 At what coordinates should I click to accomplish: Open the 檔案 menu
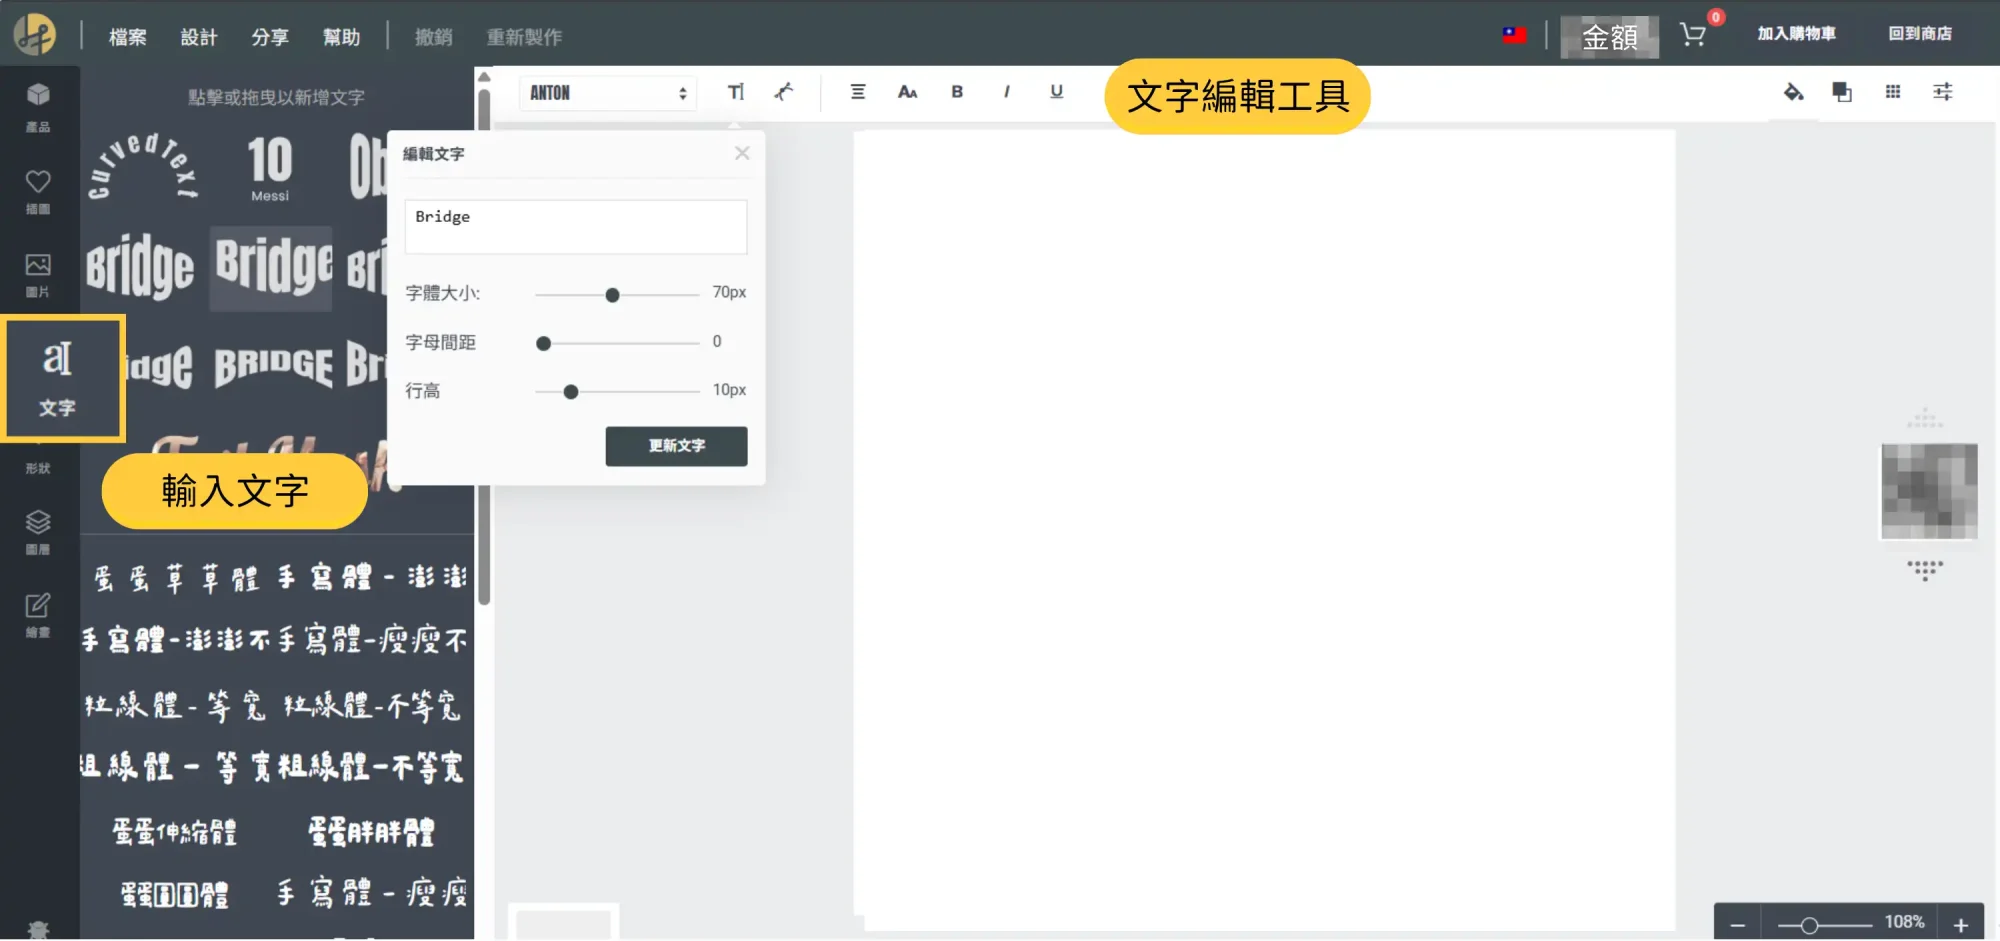127,37
